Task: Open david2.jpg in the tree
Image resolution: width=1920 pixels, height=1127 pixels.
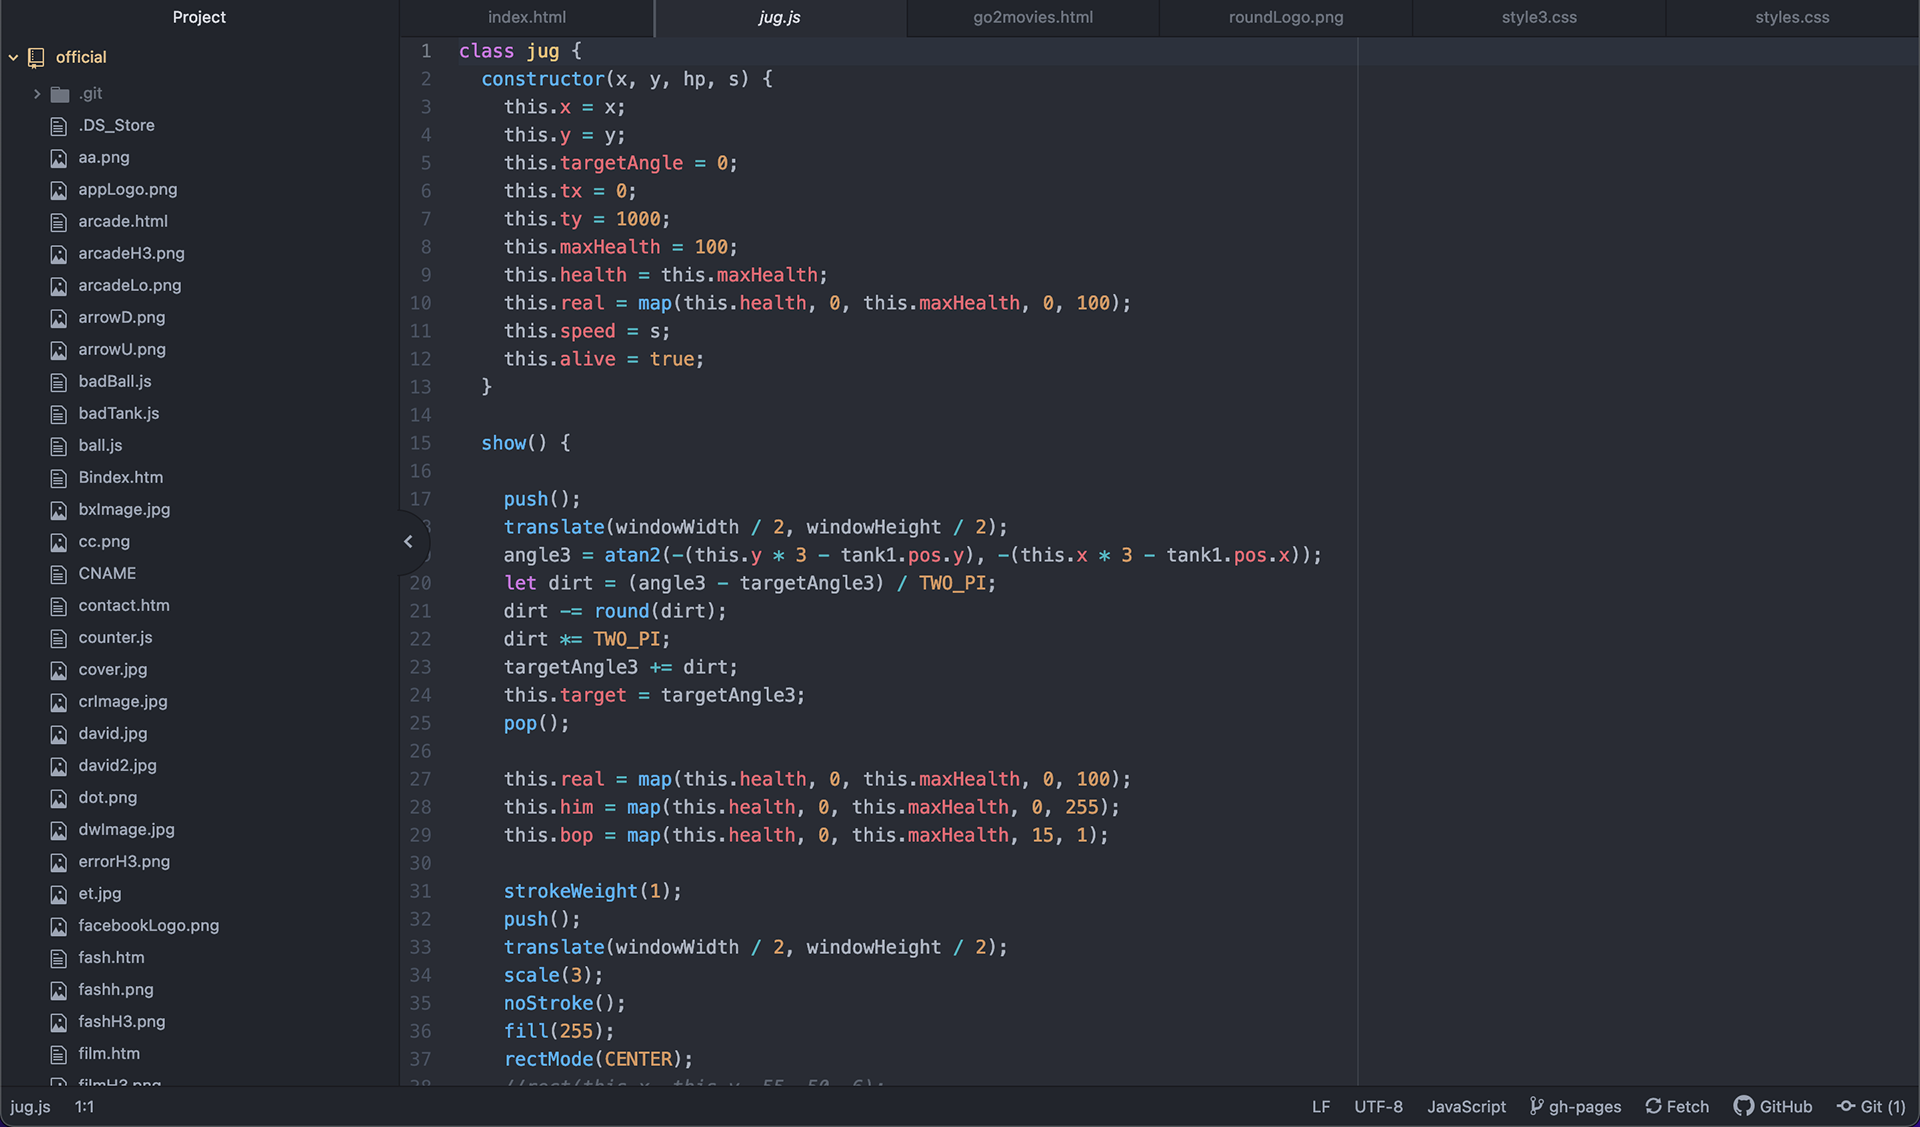Action: [118, 766]
